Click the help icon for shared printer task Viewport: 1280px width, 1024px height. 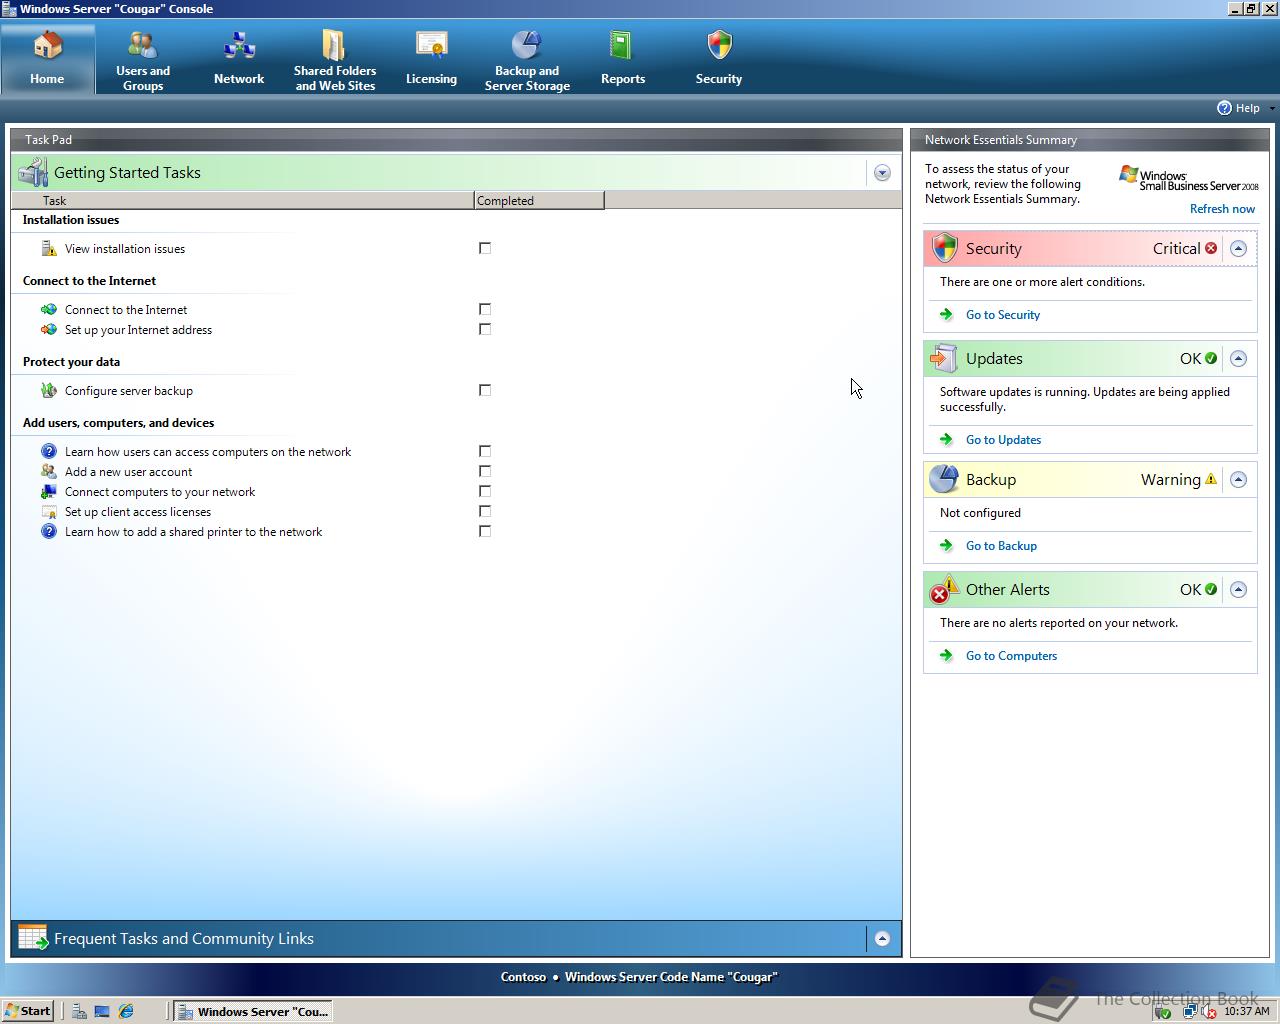pyautogui.click(x=49, y=531)
